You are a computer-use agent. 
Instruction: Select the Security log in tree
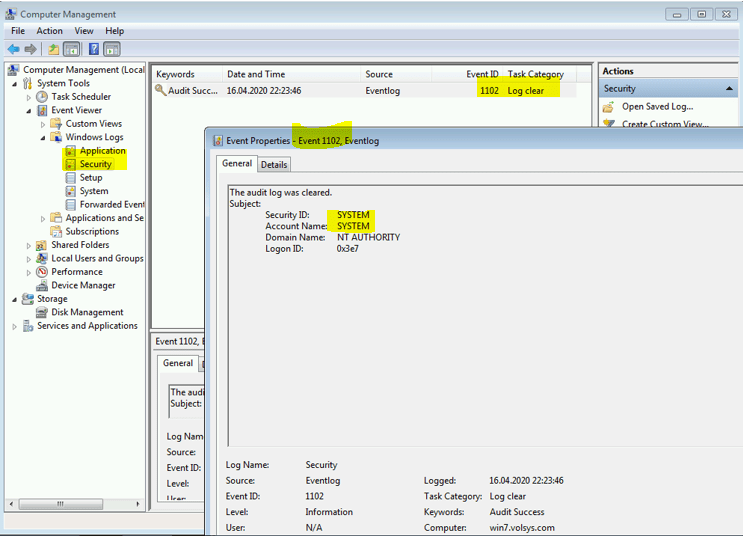pyautogui.click(x=95, y=164)
